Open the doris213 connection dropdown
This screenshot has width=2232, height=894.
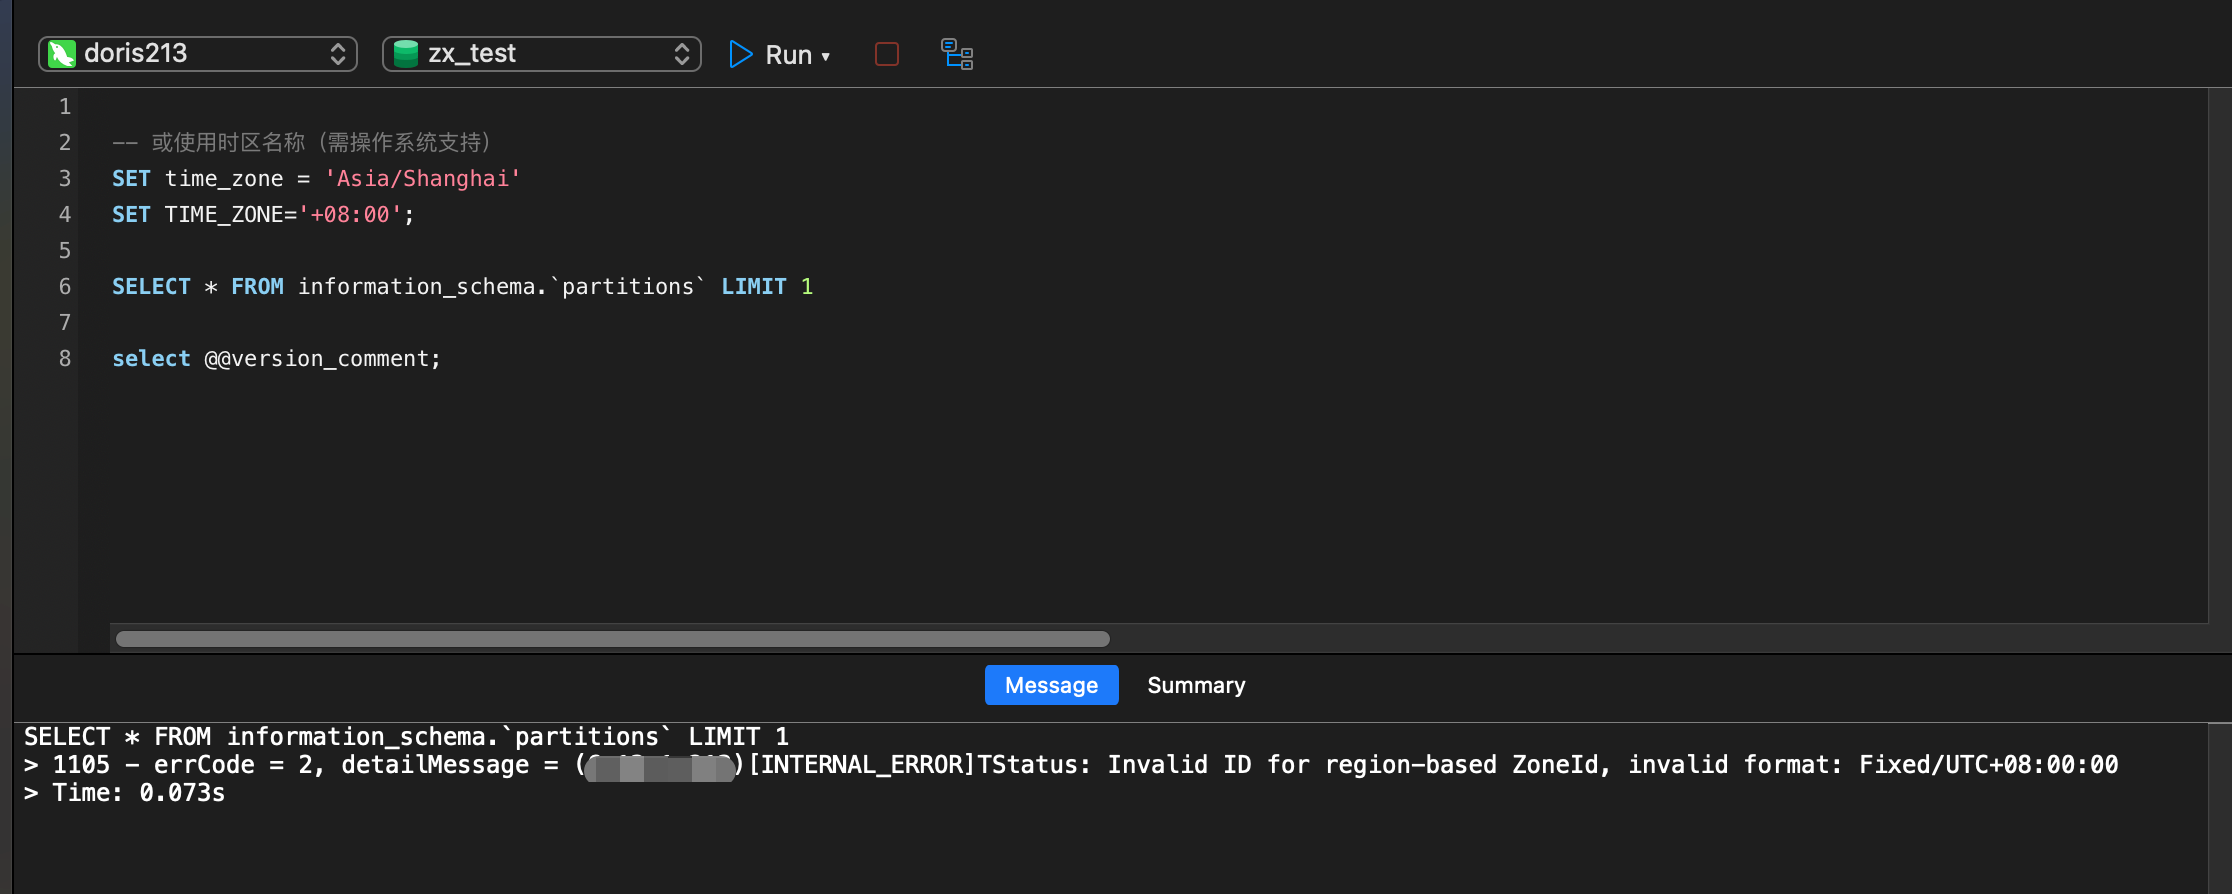[337, 54]
